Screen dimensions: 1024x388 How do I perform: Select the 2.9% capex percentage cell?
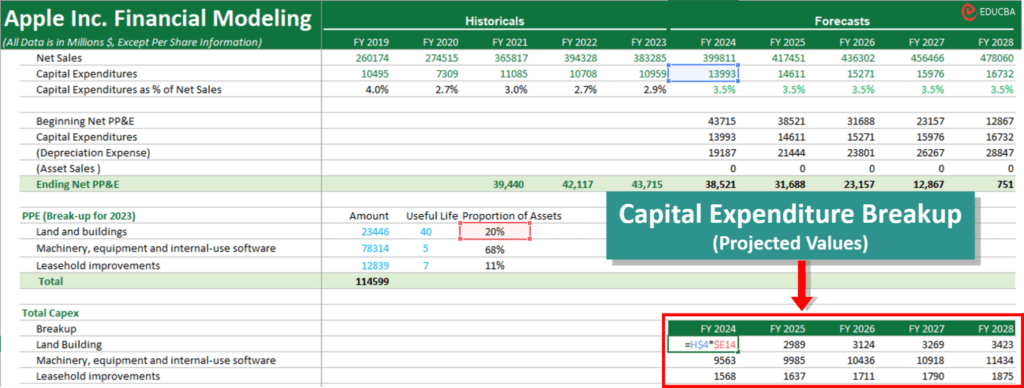pos(654,89)
